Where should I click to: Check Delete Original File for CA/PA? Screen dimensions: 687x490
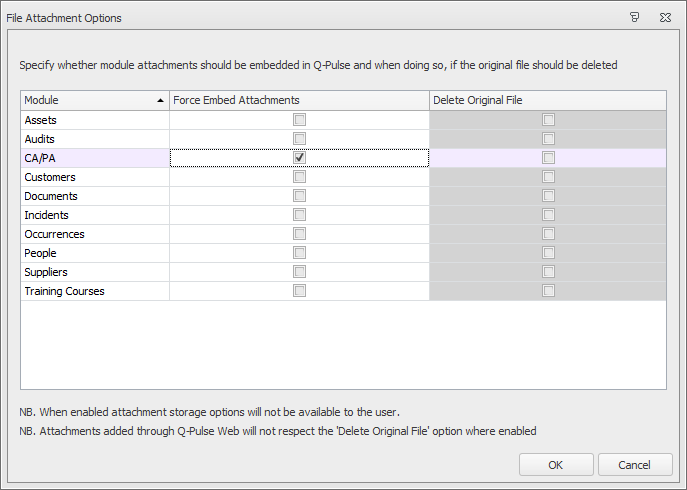(548, 158)
